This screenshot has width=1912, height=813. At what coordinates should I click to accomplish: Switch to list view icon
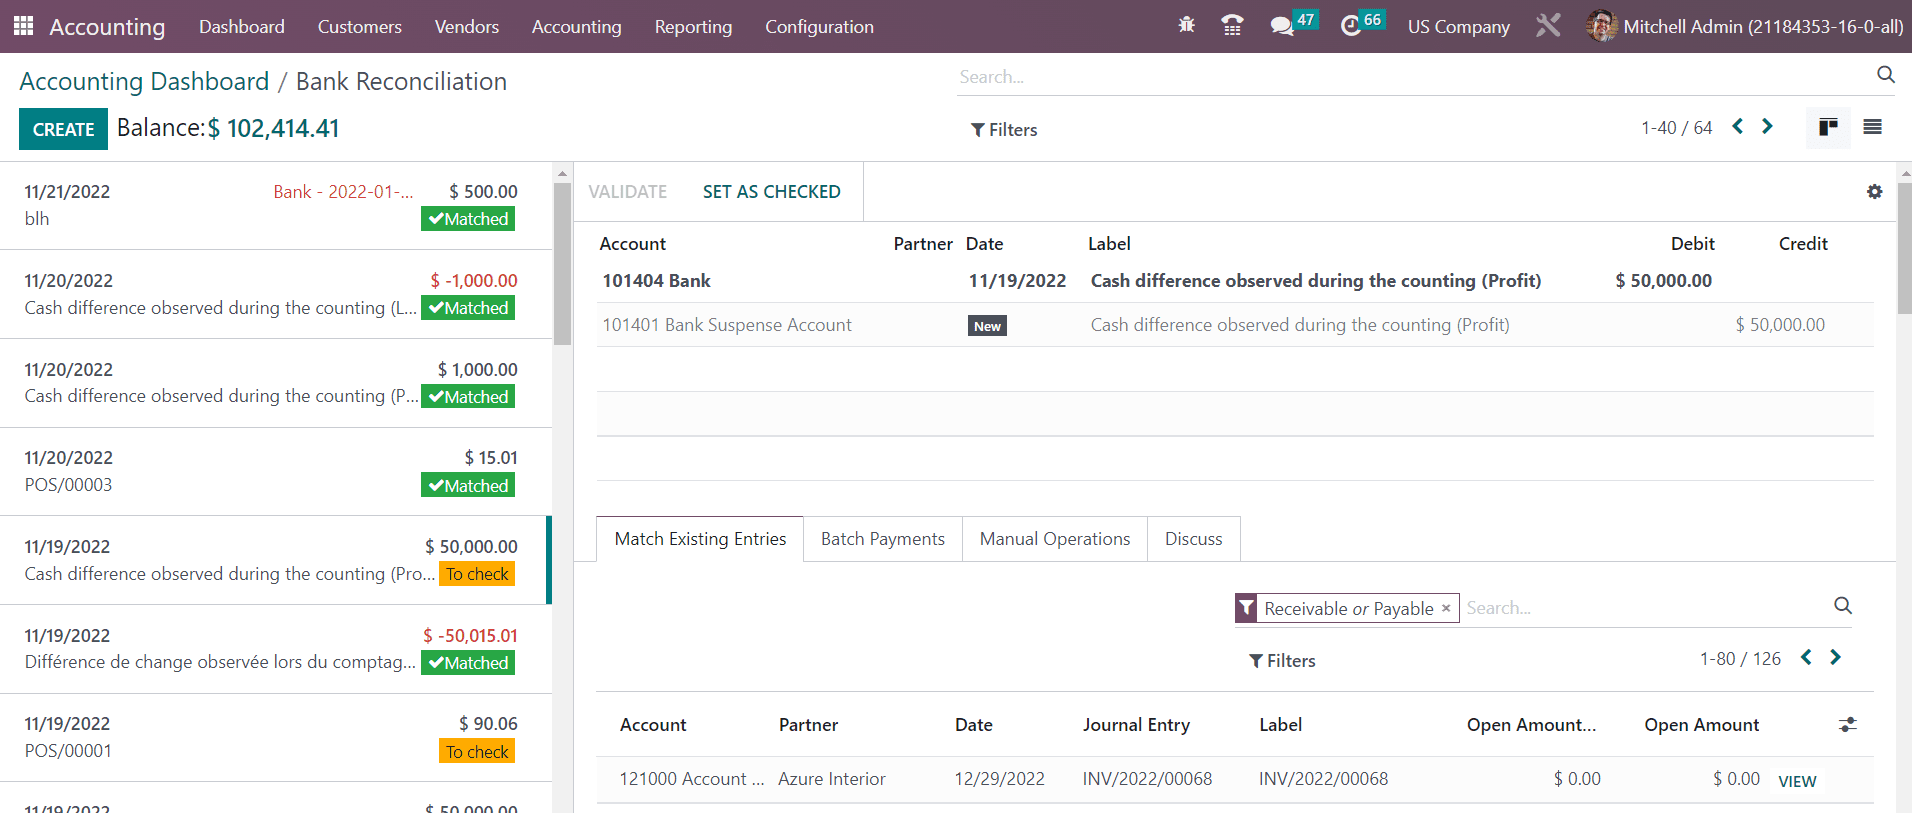pos(1872,127)
